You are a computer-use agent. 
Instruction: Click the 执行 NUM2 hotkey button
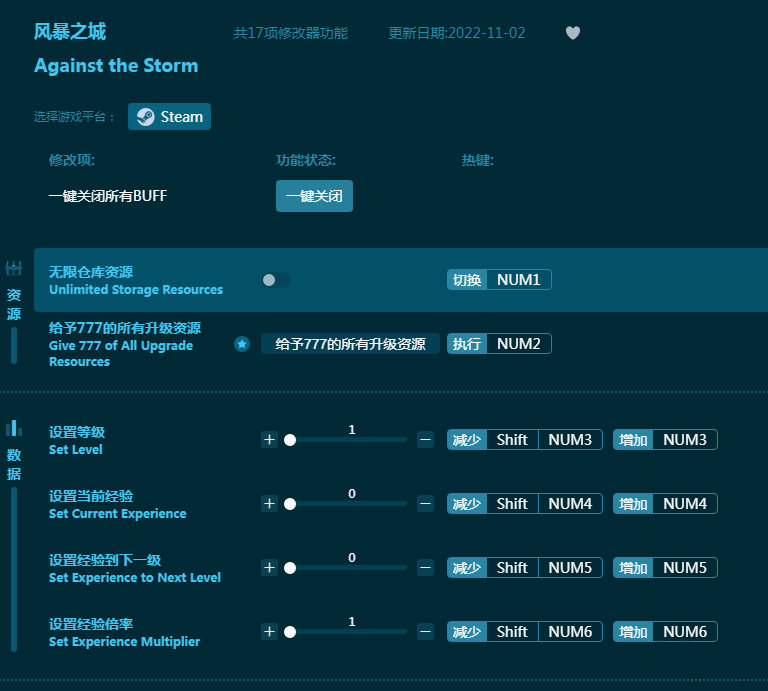[499, 344]
